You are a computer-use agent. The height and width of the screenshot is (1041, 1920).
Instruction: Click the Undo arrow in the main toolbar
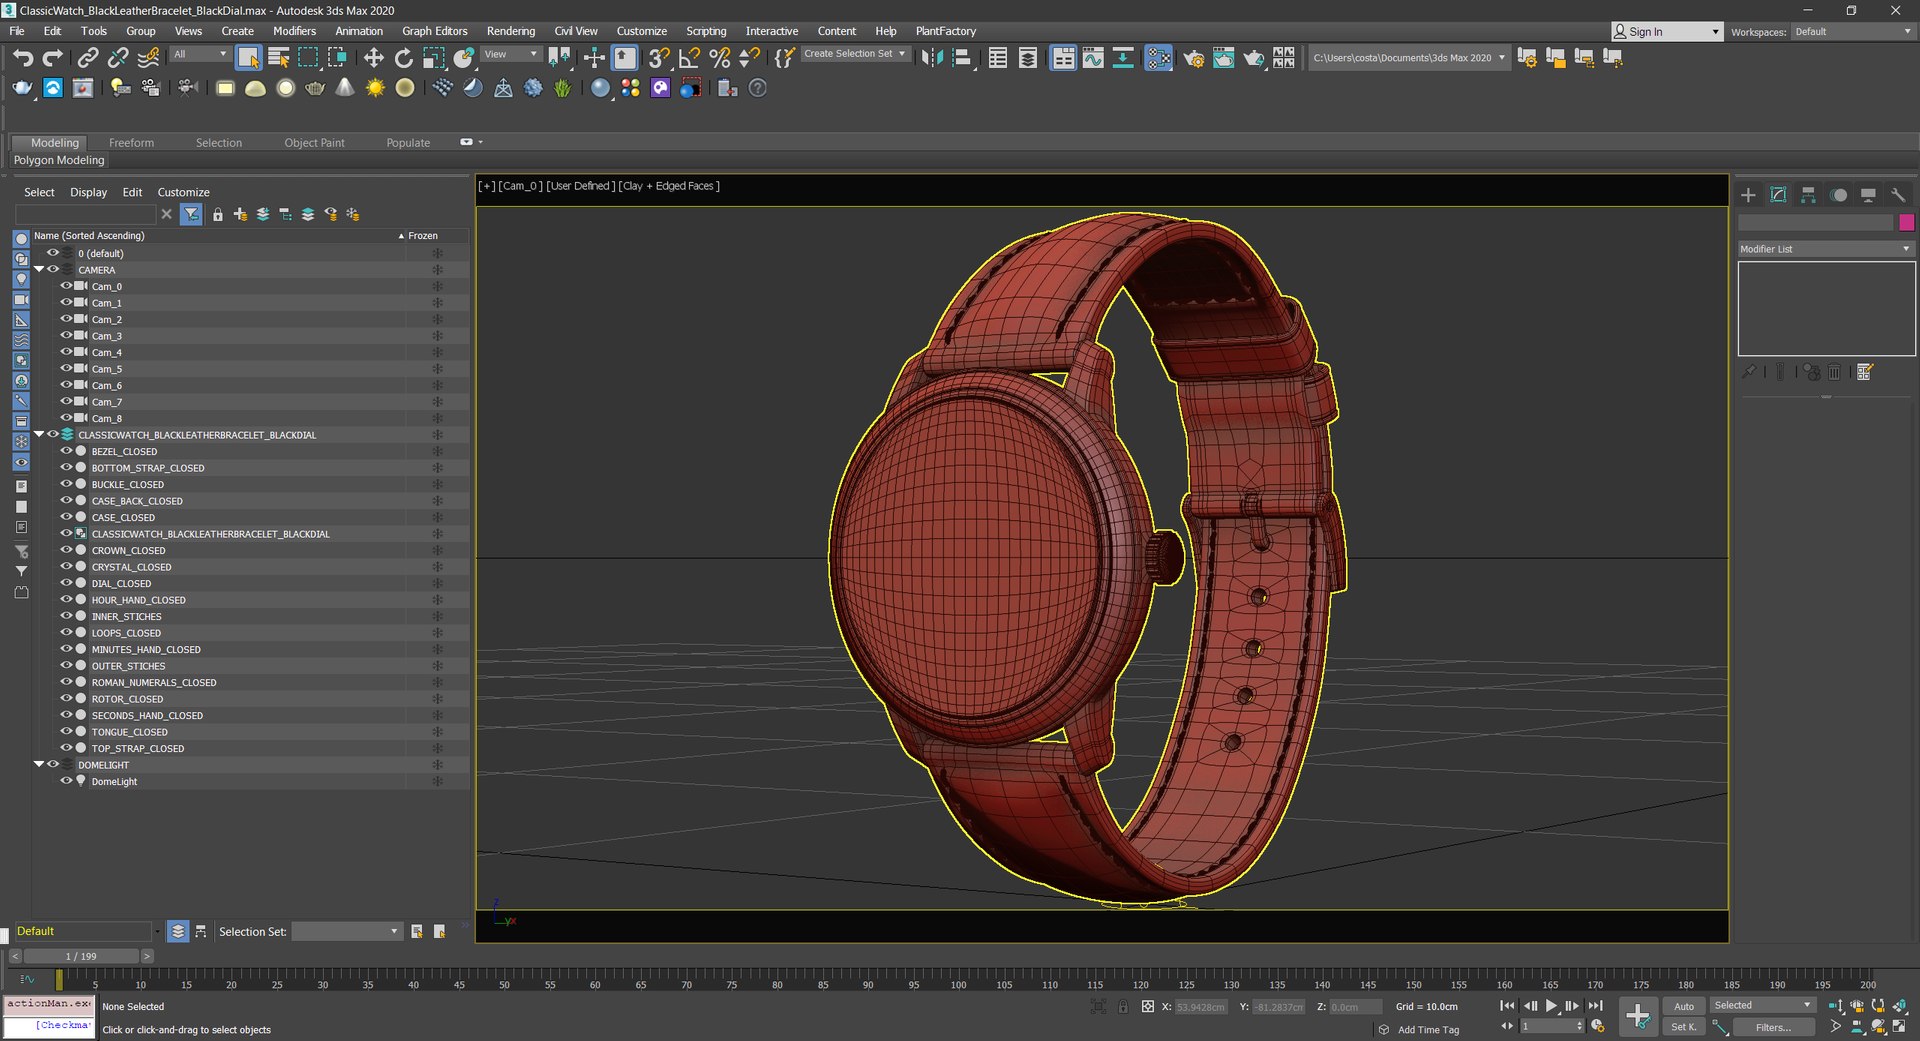pos(23,58)
